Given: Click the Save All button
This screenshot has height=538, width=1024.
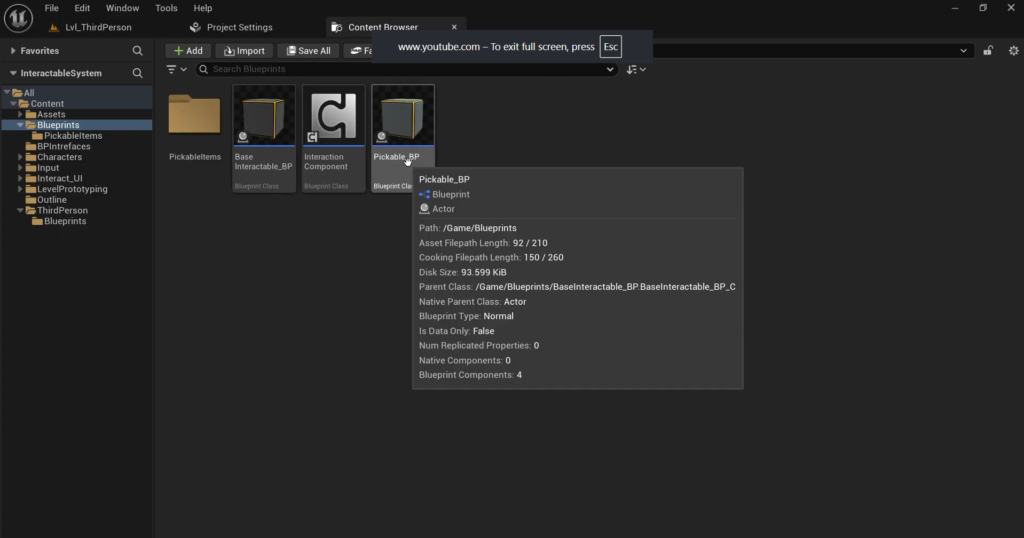Looking at the screenshot, I should (308, 51).
